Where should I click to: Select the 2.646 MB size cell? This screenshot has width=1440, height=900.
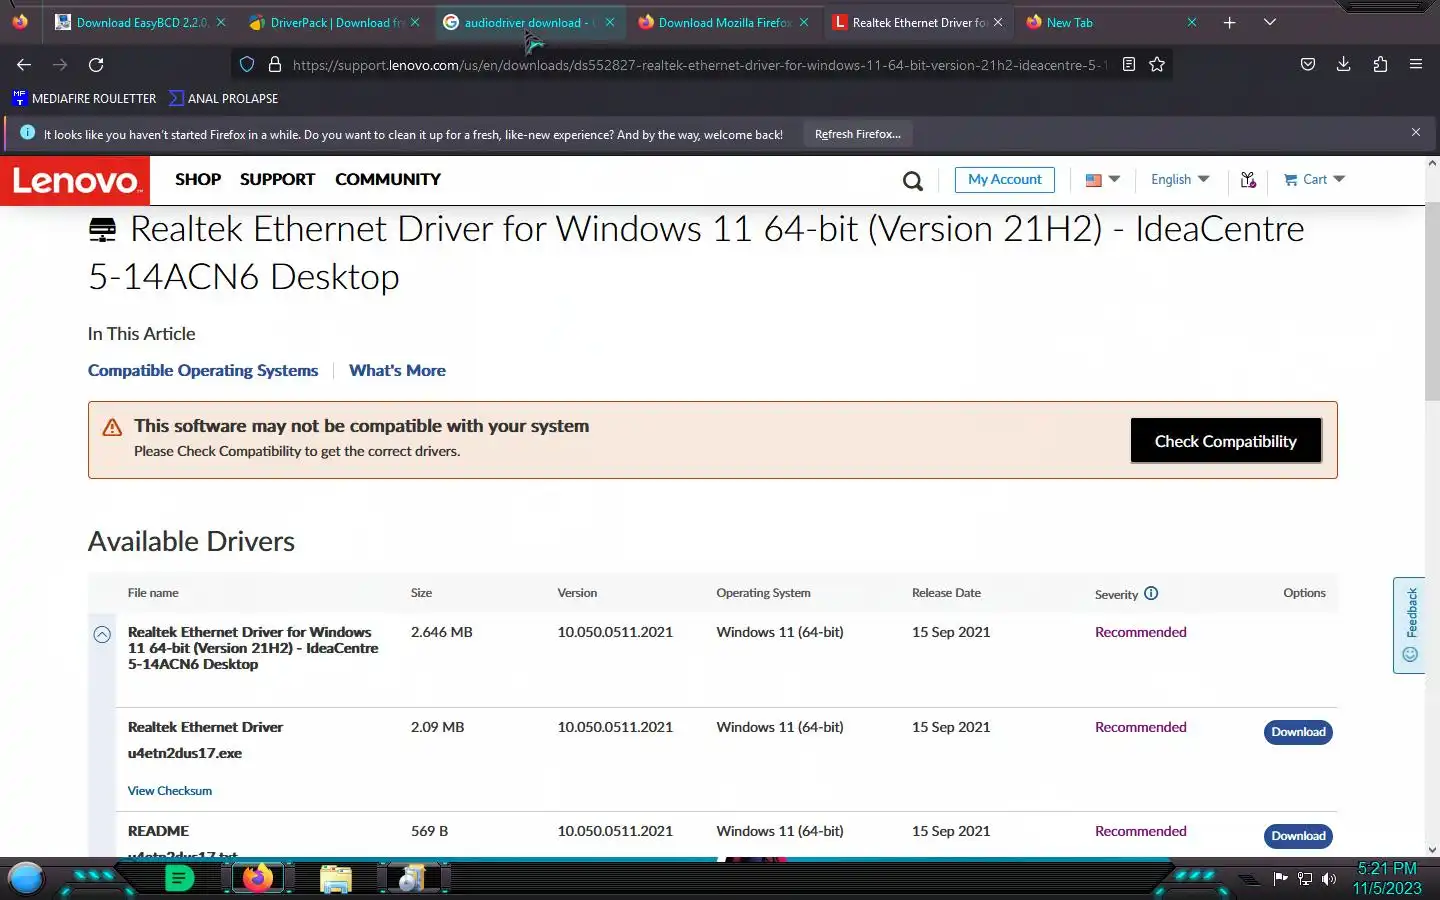(441, 632)
